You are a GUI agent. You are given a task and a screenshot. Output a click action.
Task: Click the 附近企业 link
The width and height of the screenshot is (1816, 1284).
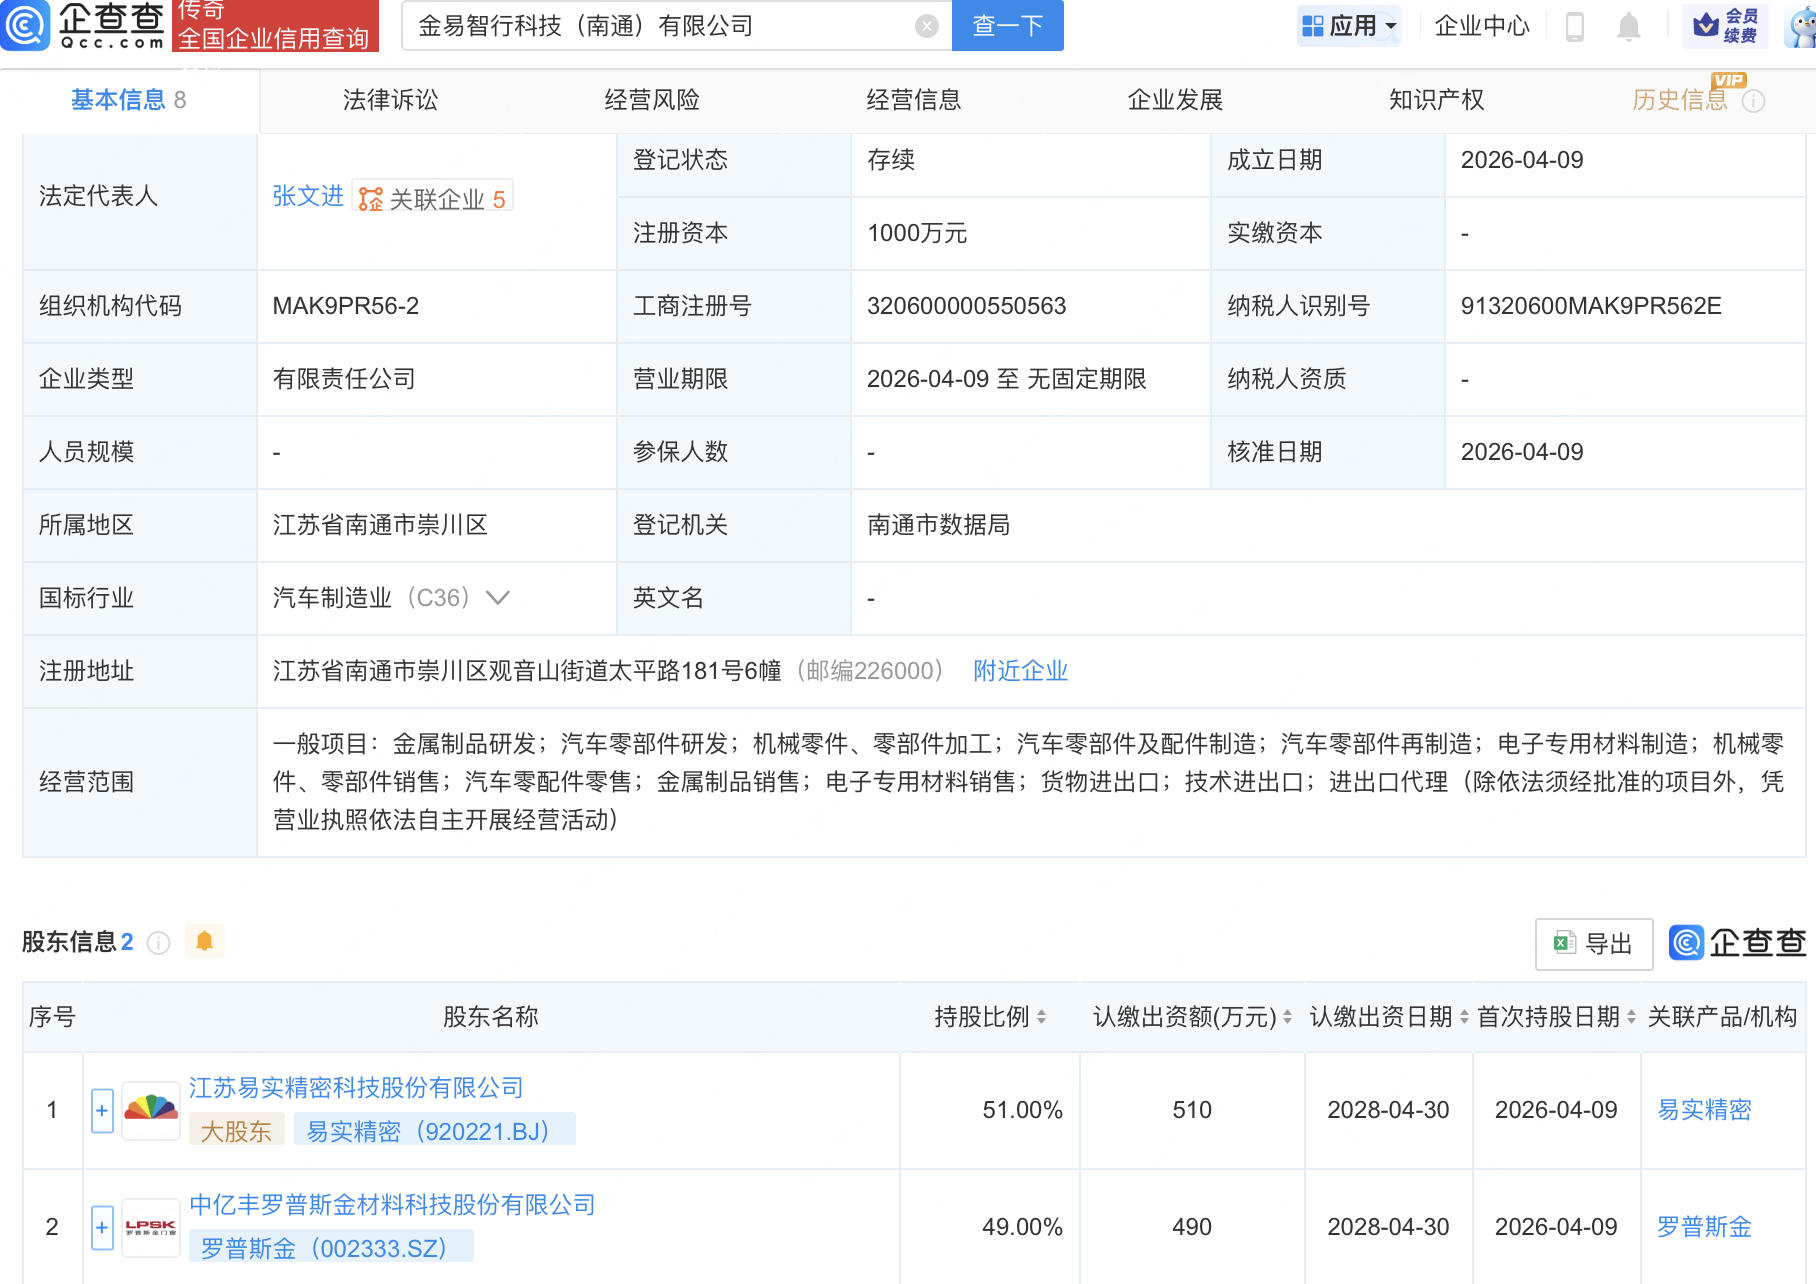coord(1020,671)
